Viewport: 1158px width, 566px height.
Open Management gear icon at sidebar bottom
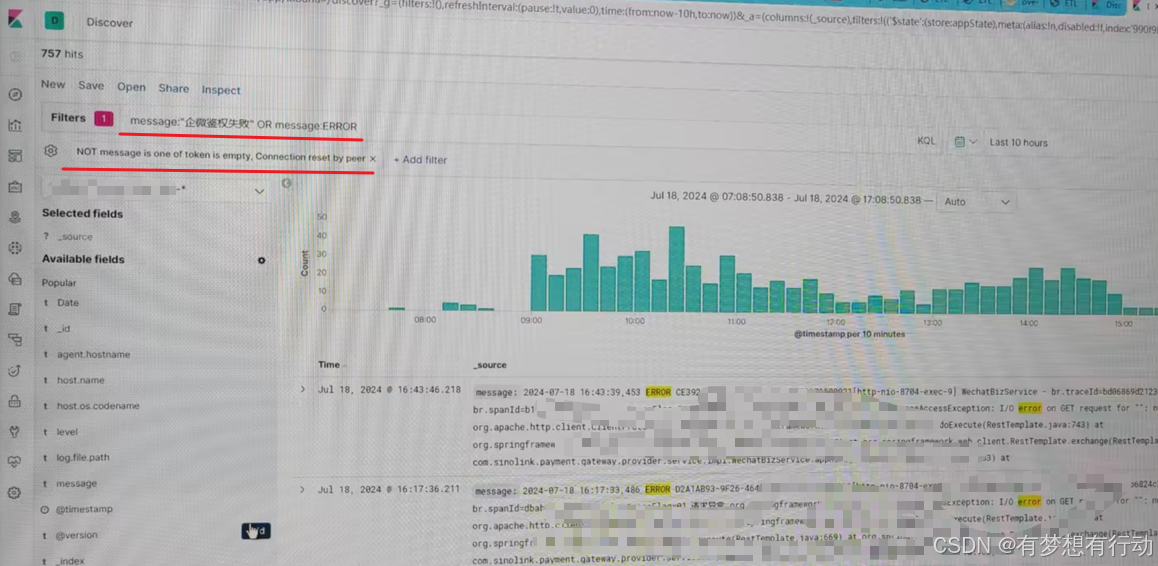pyautogui.click(x=14, y=493)
